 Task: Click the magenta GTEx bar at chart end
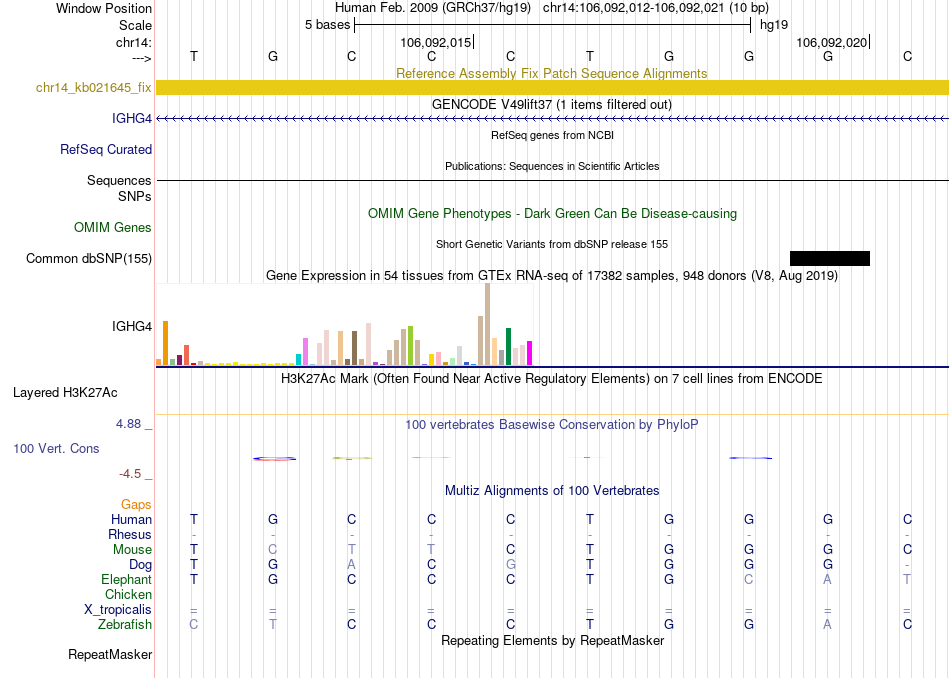(x=530, y=353)
